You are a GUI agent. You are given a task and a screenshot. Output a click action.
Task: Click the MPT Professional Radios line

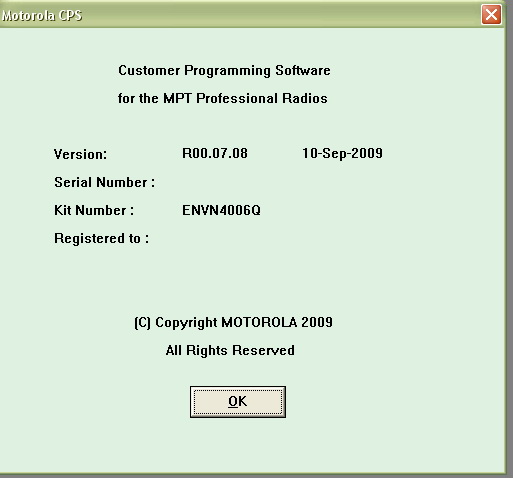[x=223, y=98]
